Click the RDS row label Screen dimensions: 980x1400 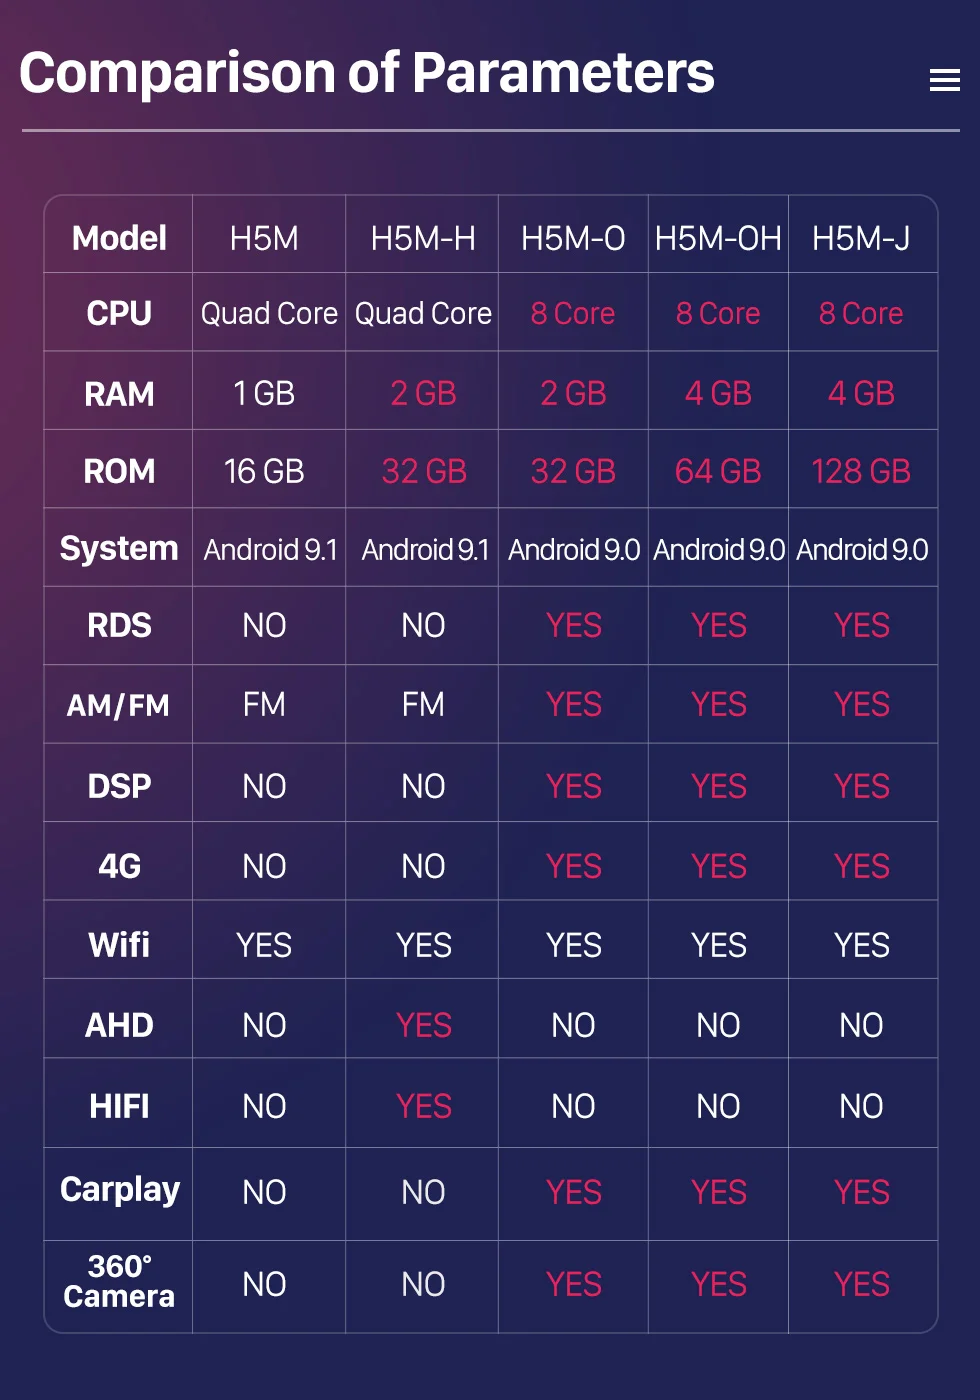pyautogui.click(x=119, y=626)
